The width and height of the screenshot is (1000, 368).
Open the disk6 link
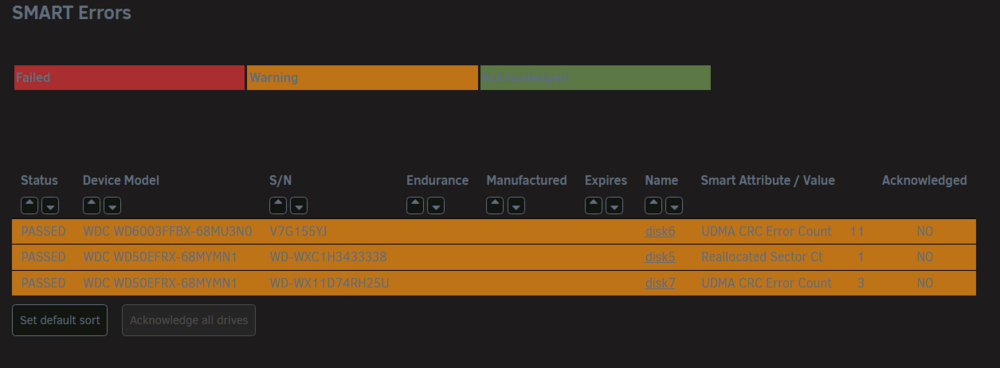tap(660, 232)
